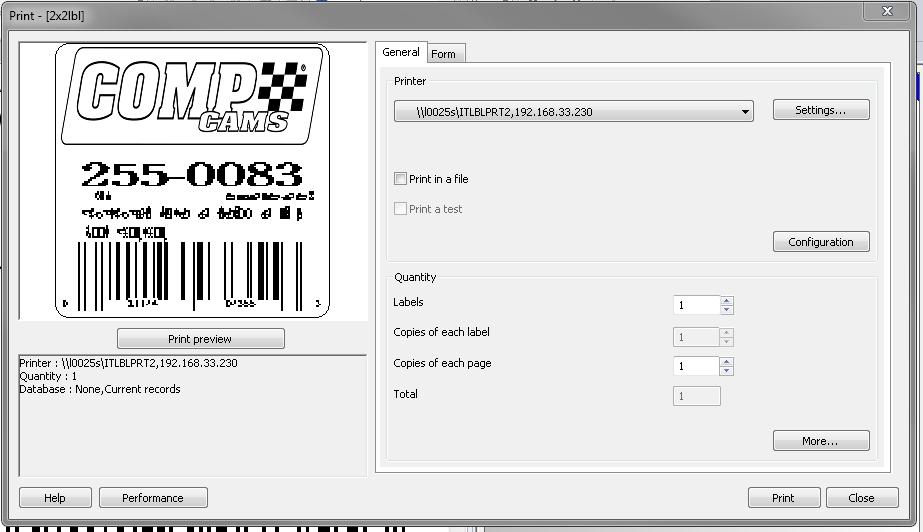Switch to the Form tab
Screen dimensions: 923x532
[x=446, y=54]
